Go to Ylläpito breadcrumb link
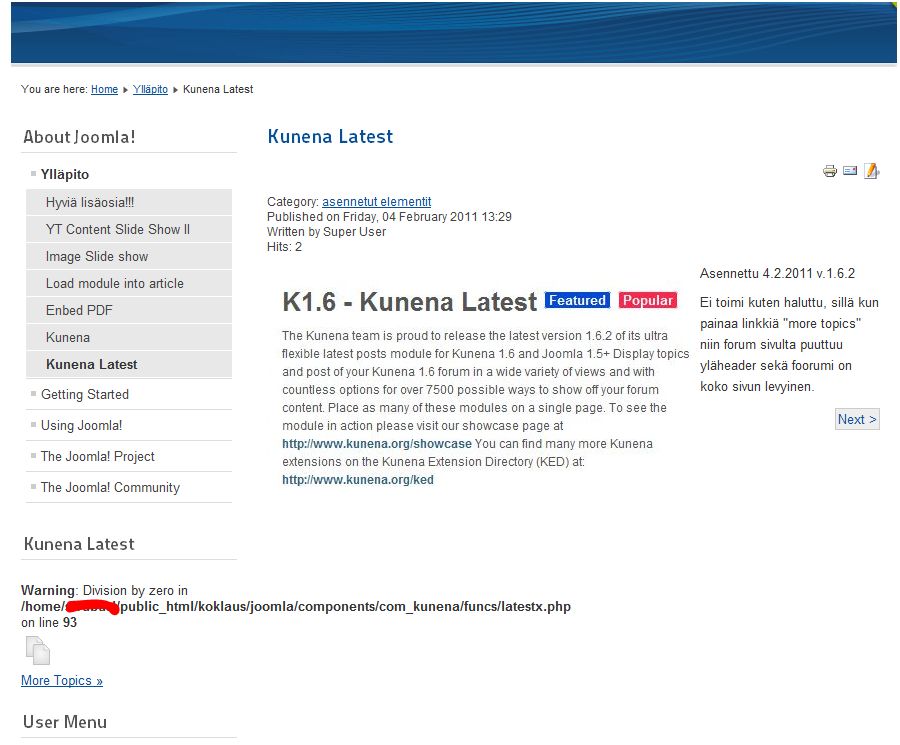This screenshot has width=900, height=745. click(150, 89)
